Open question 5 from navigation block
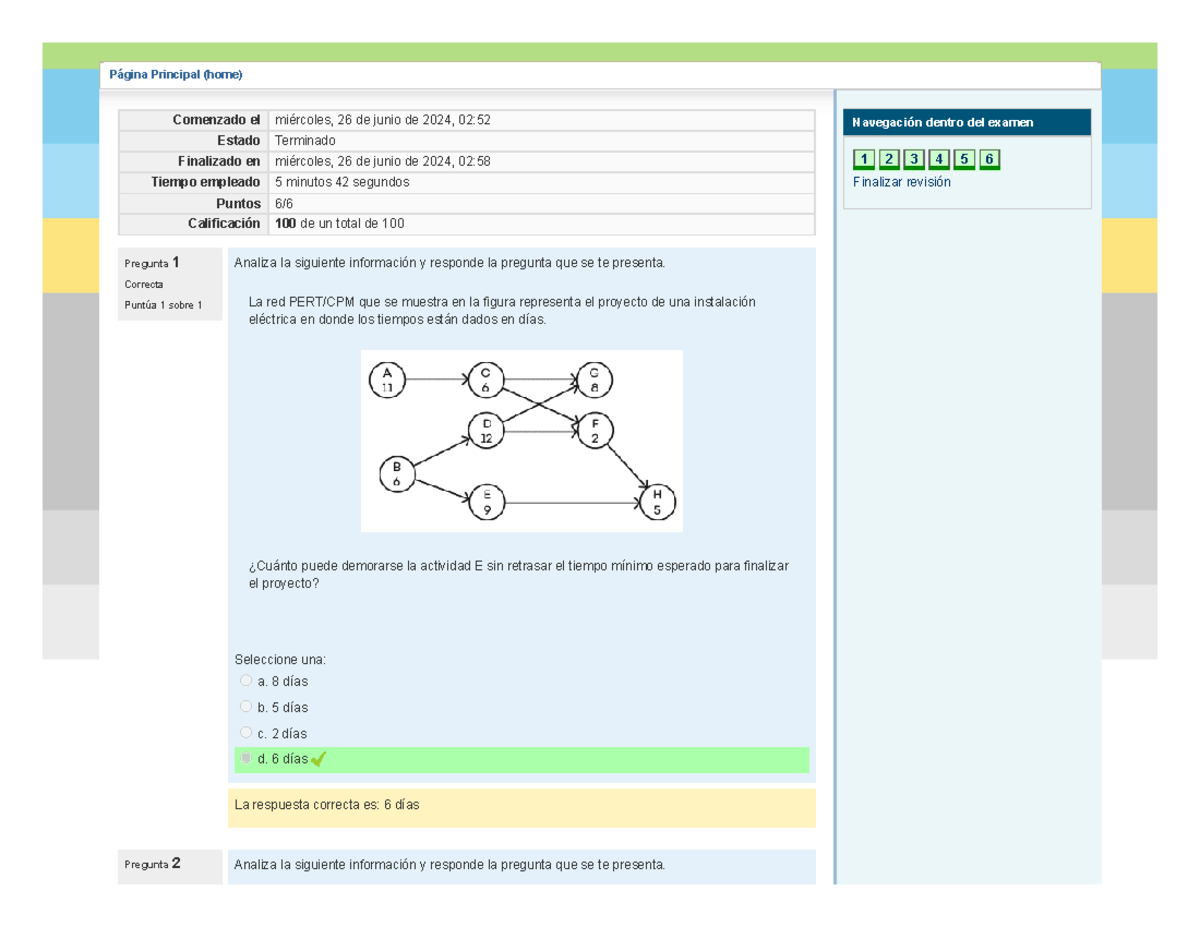The height and width of the screenshot is (927, 1200). (964, 159)
